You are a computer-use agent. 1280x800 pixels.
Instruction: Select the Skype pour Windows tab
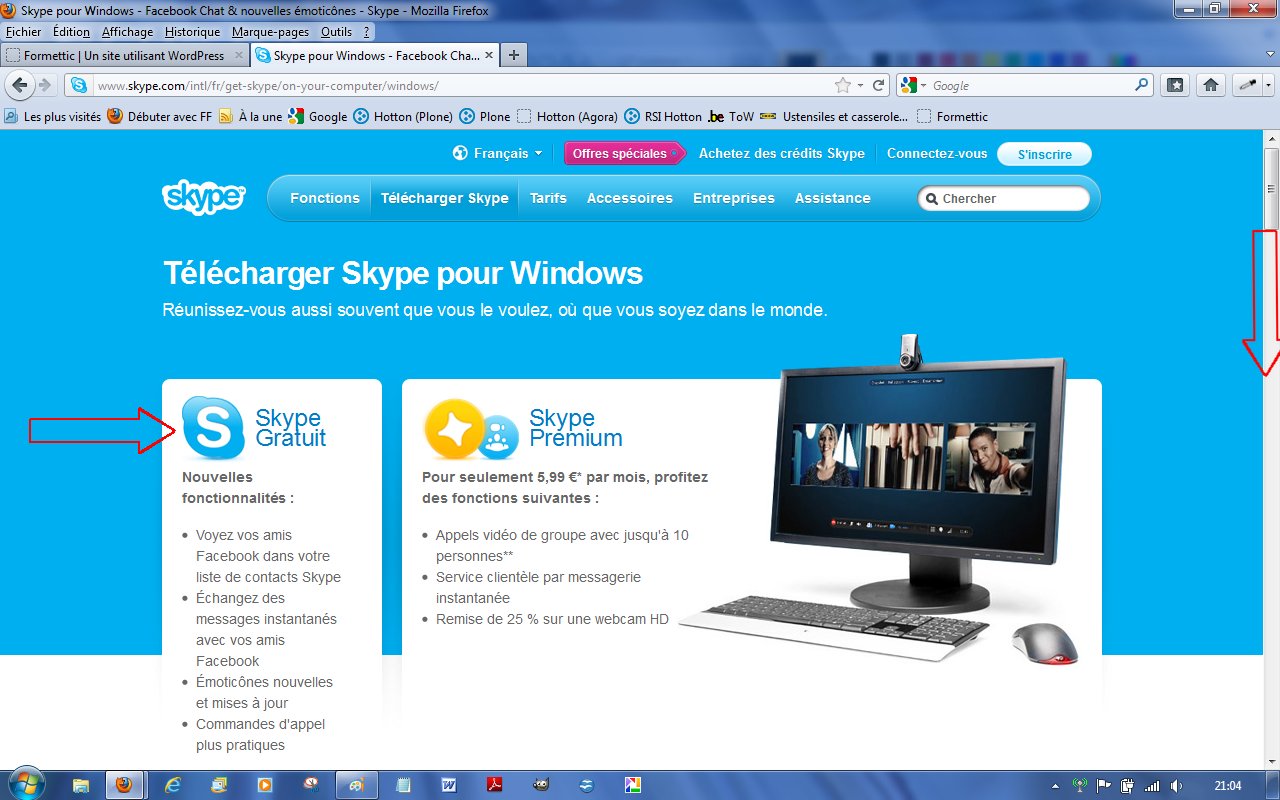(373, 55)
